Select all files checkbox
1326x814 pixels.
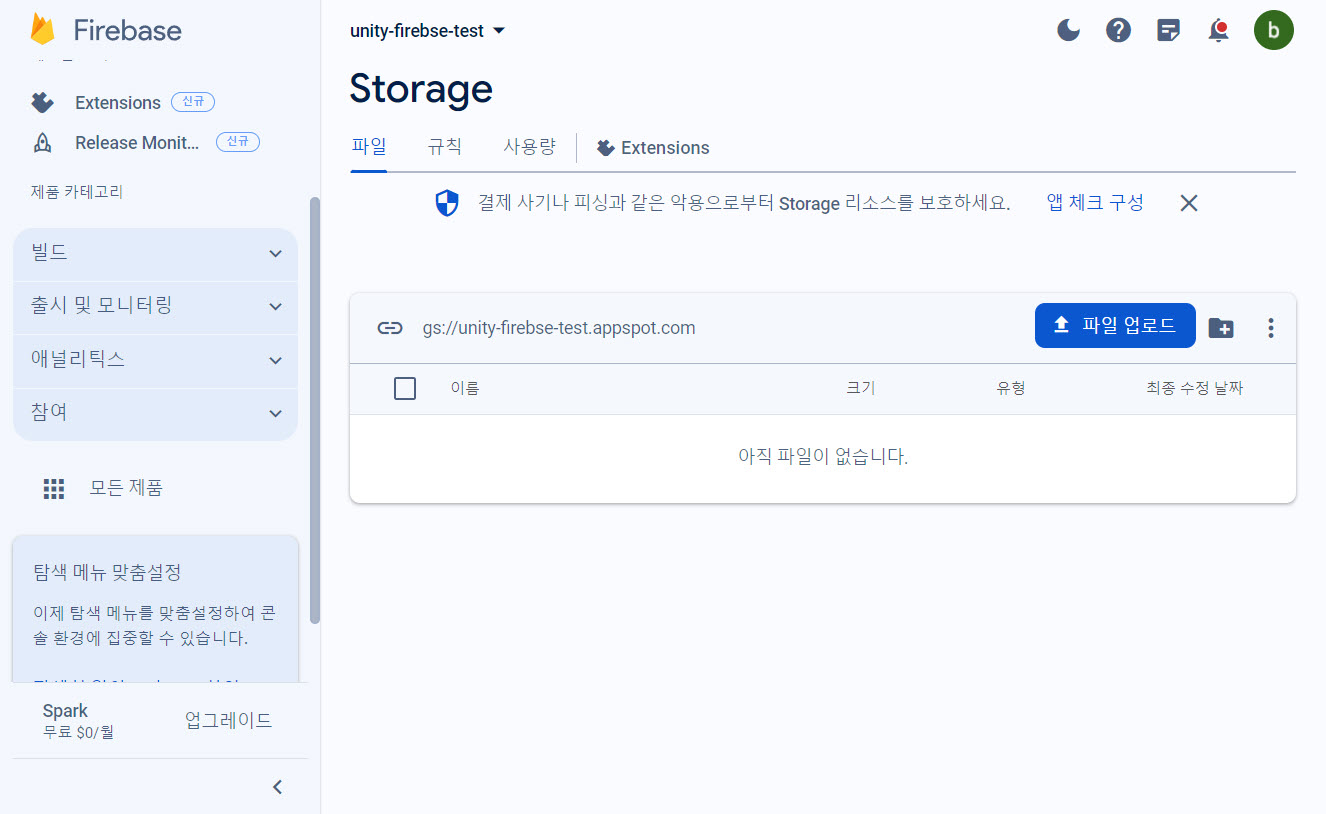pos(405,388)
